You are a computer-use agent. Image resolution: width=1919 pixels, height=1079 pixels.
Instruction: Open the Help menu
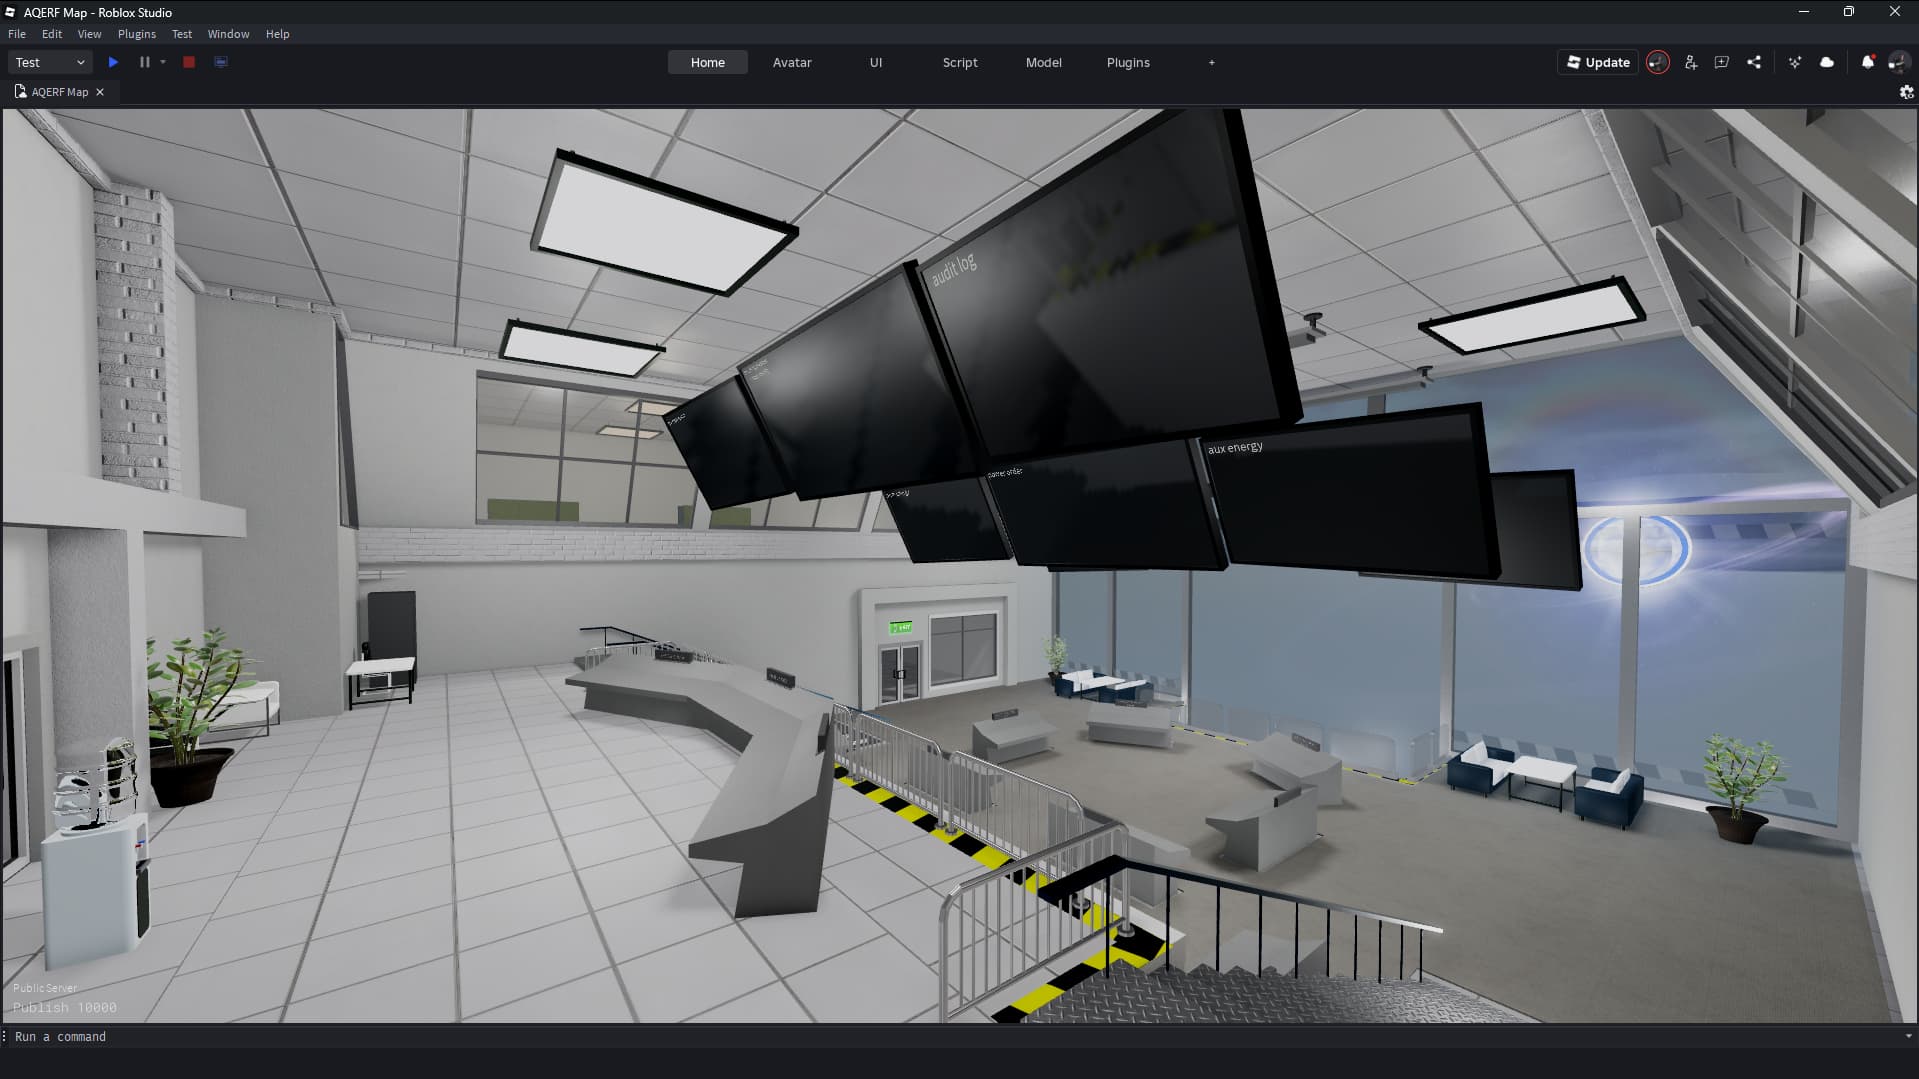pyautogui.click(x=277, y=34)
